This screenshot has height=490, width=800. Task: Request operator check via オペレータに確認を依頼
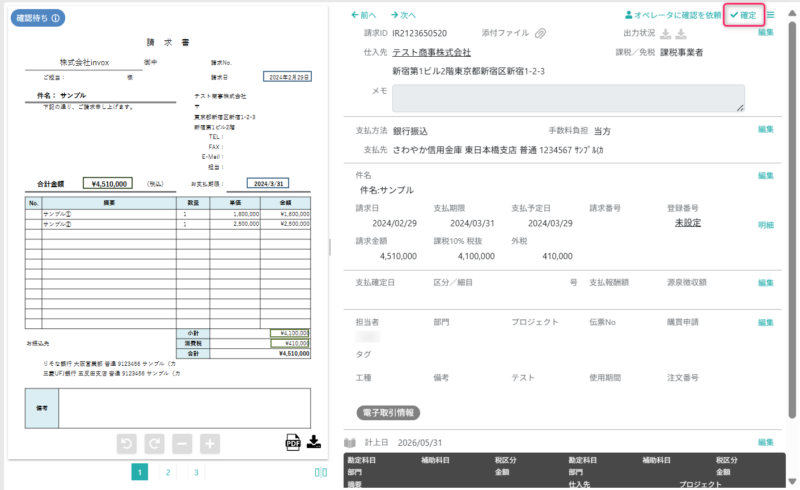(673, 15)
